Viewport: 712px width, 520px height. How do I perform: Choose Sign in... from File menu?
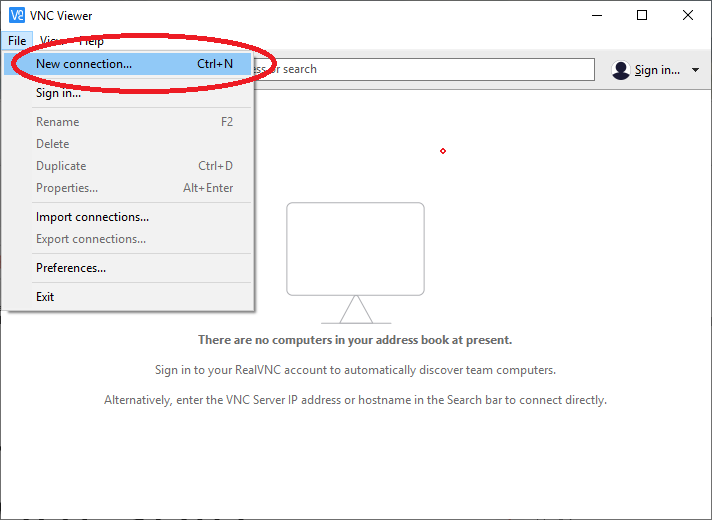[128, 93]
